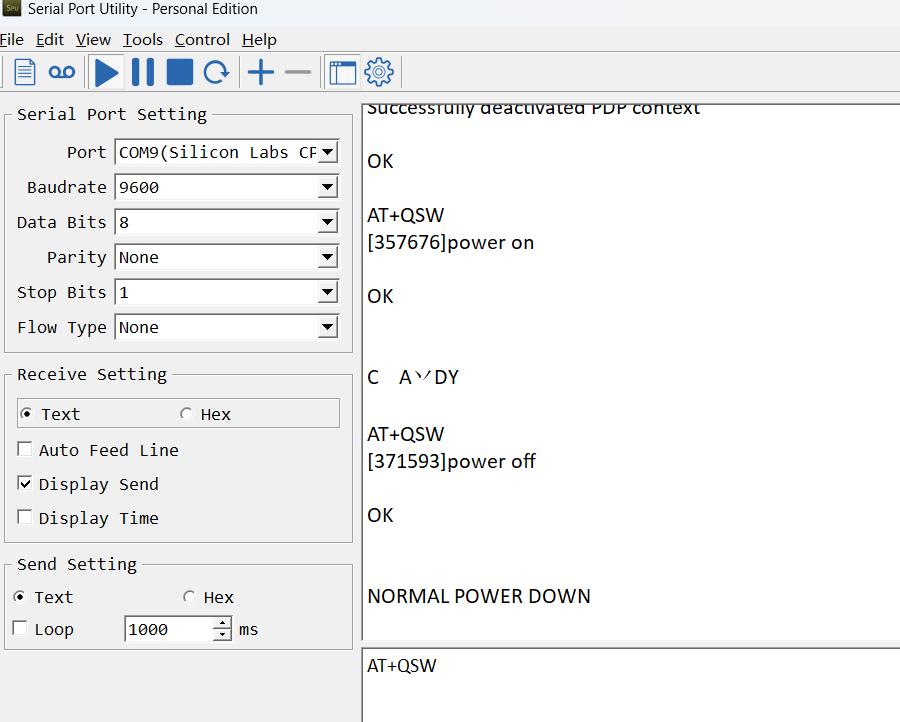The width and height of the screenshot is (900, 722).
Task: Open the Help menu
Action: (x=259, y=40)
